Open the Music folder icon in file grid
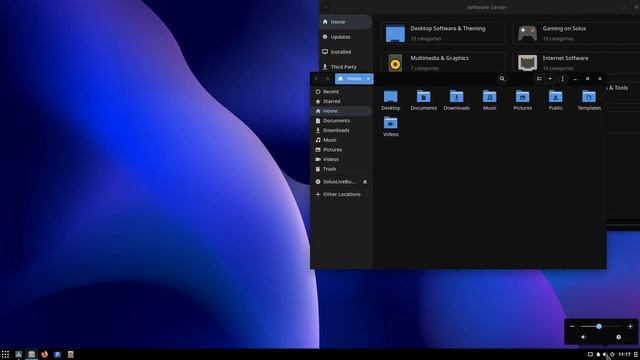This screenshot has width=640, height=360. [x=489, y=96]
